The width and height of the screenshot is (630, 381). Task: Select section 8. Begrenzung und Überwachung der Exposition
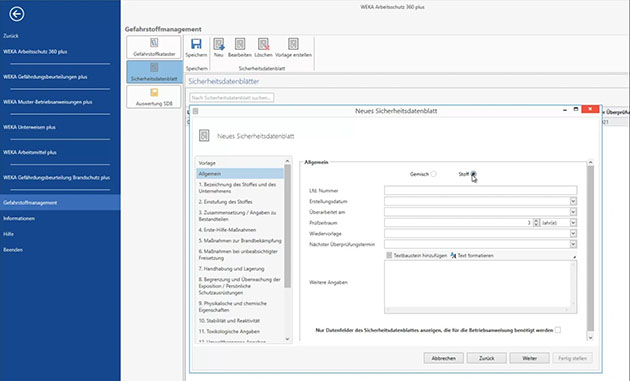[x=240, y=286]
